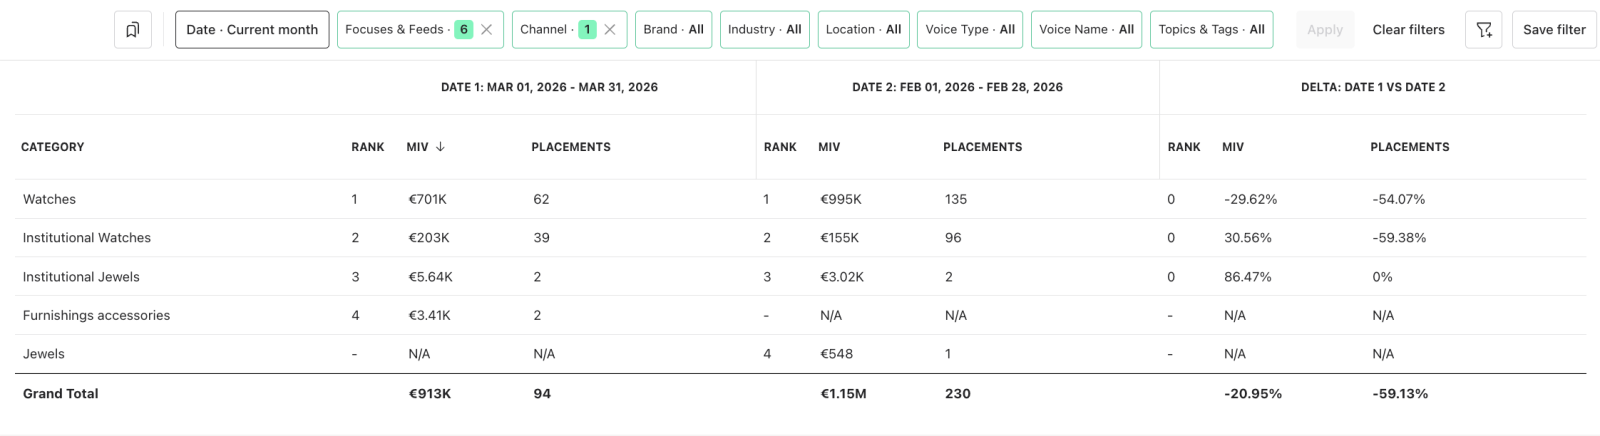Click the -59.13% total delta
The height and width of the screenshot is (436, 1600).
click(x=1400, y=394)
